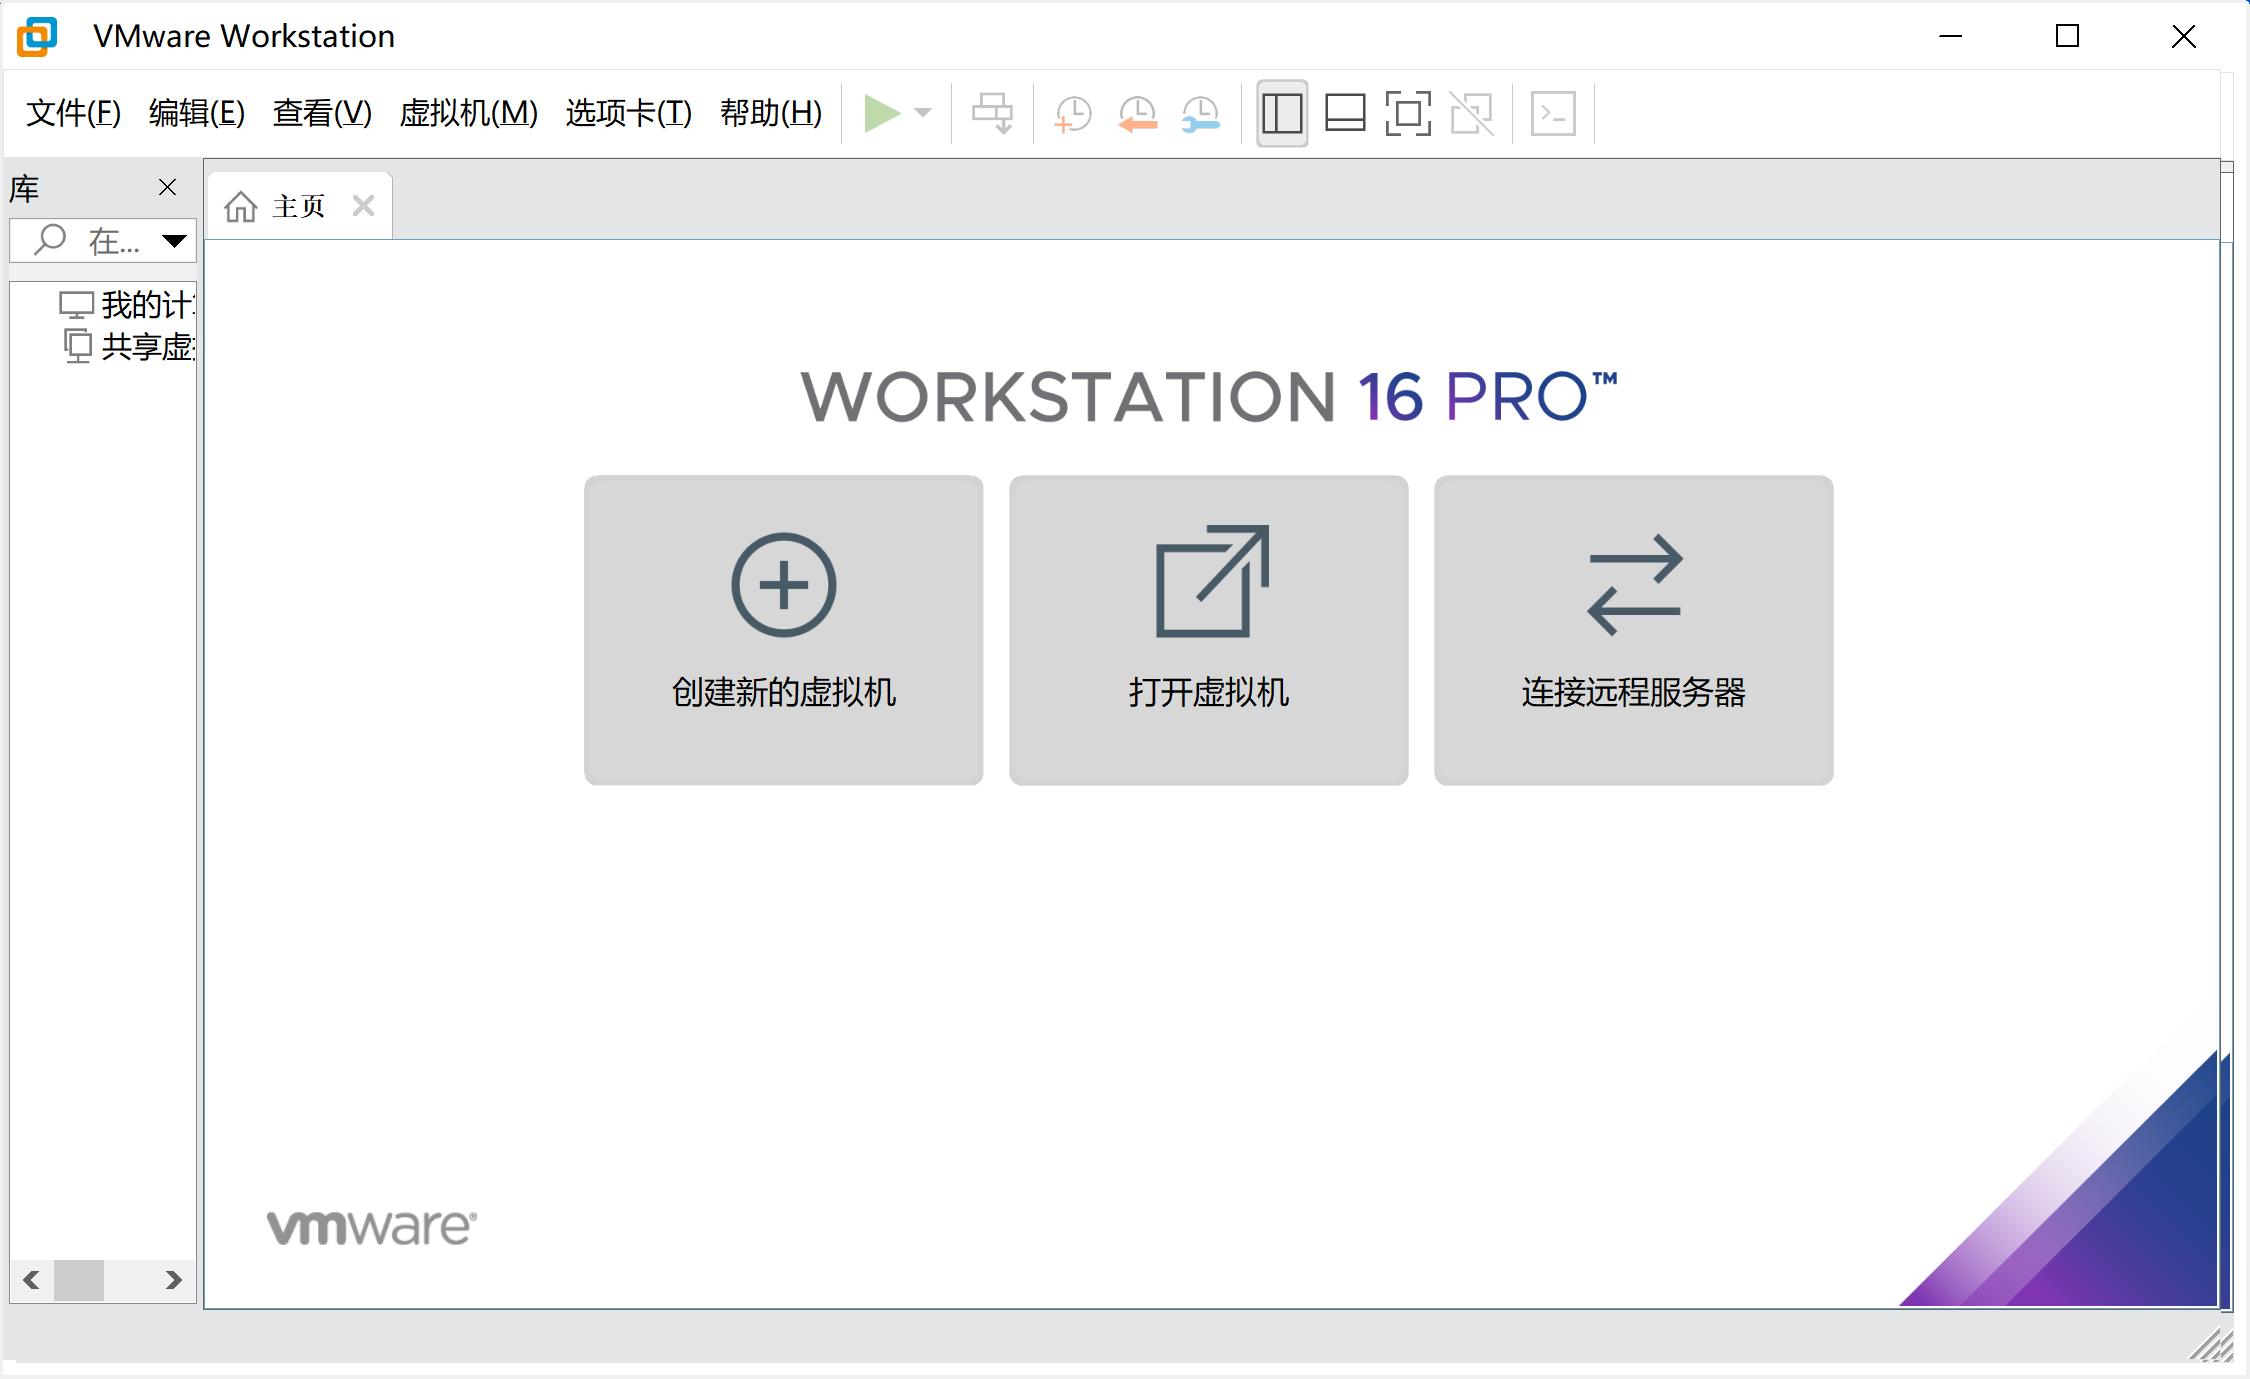
Task: Open the 虚拟机(M) menu
Action: tap(468, 113)
